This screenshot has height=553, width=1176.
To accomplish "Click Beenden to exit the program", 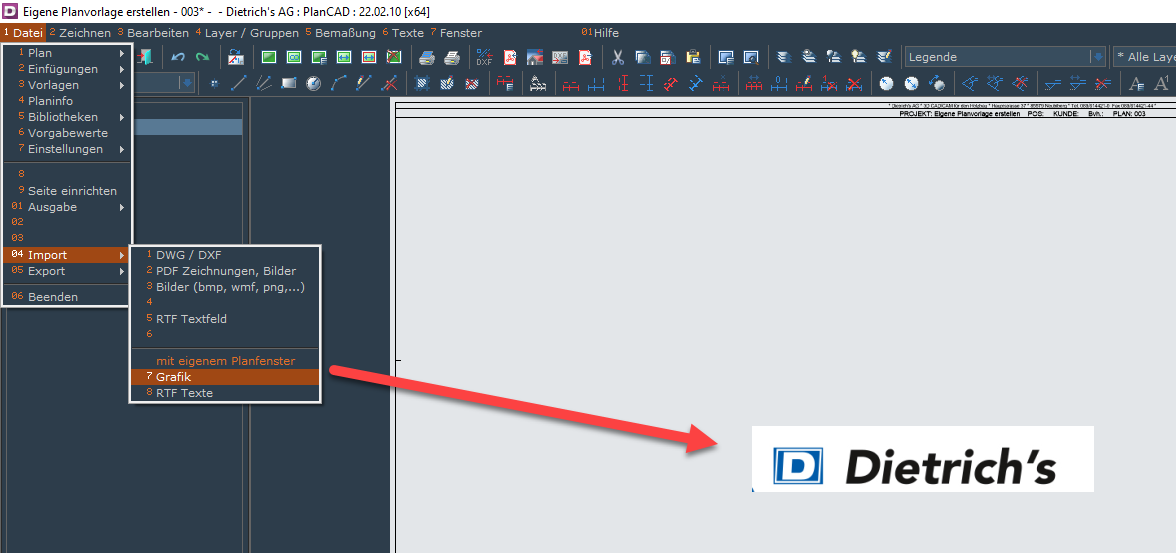I will (52, 297).
